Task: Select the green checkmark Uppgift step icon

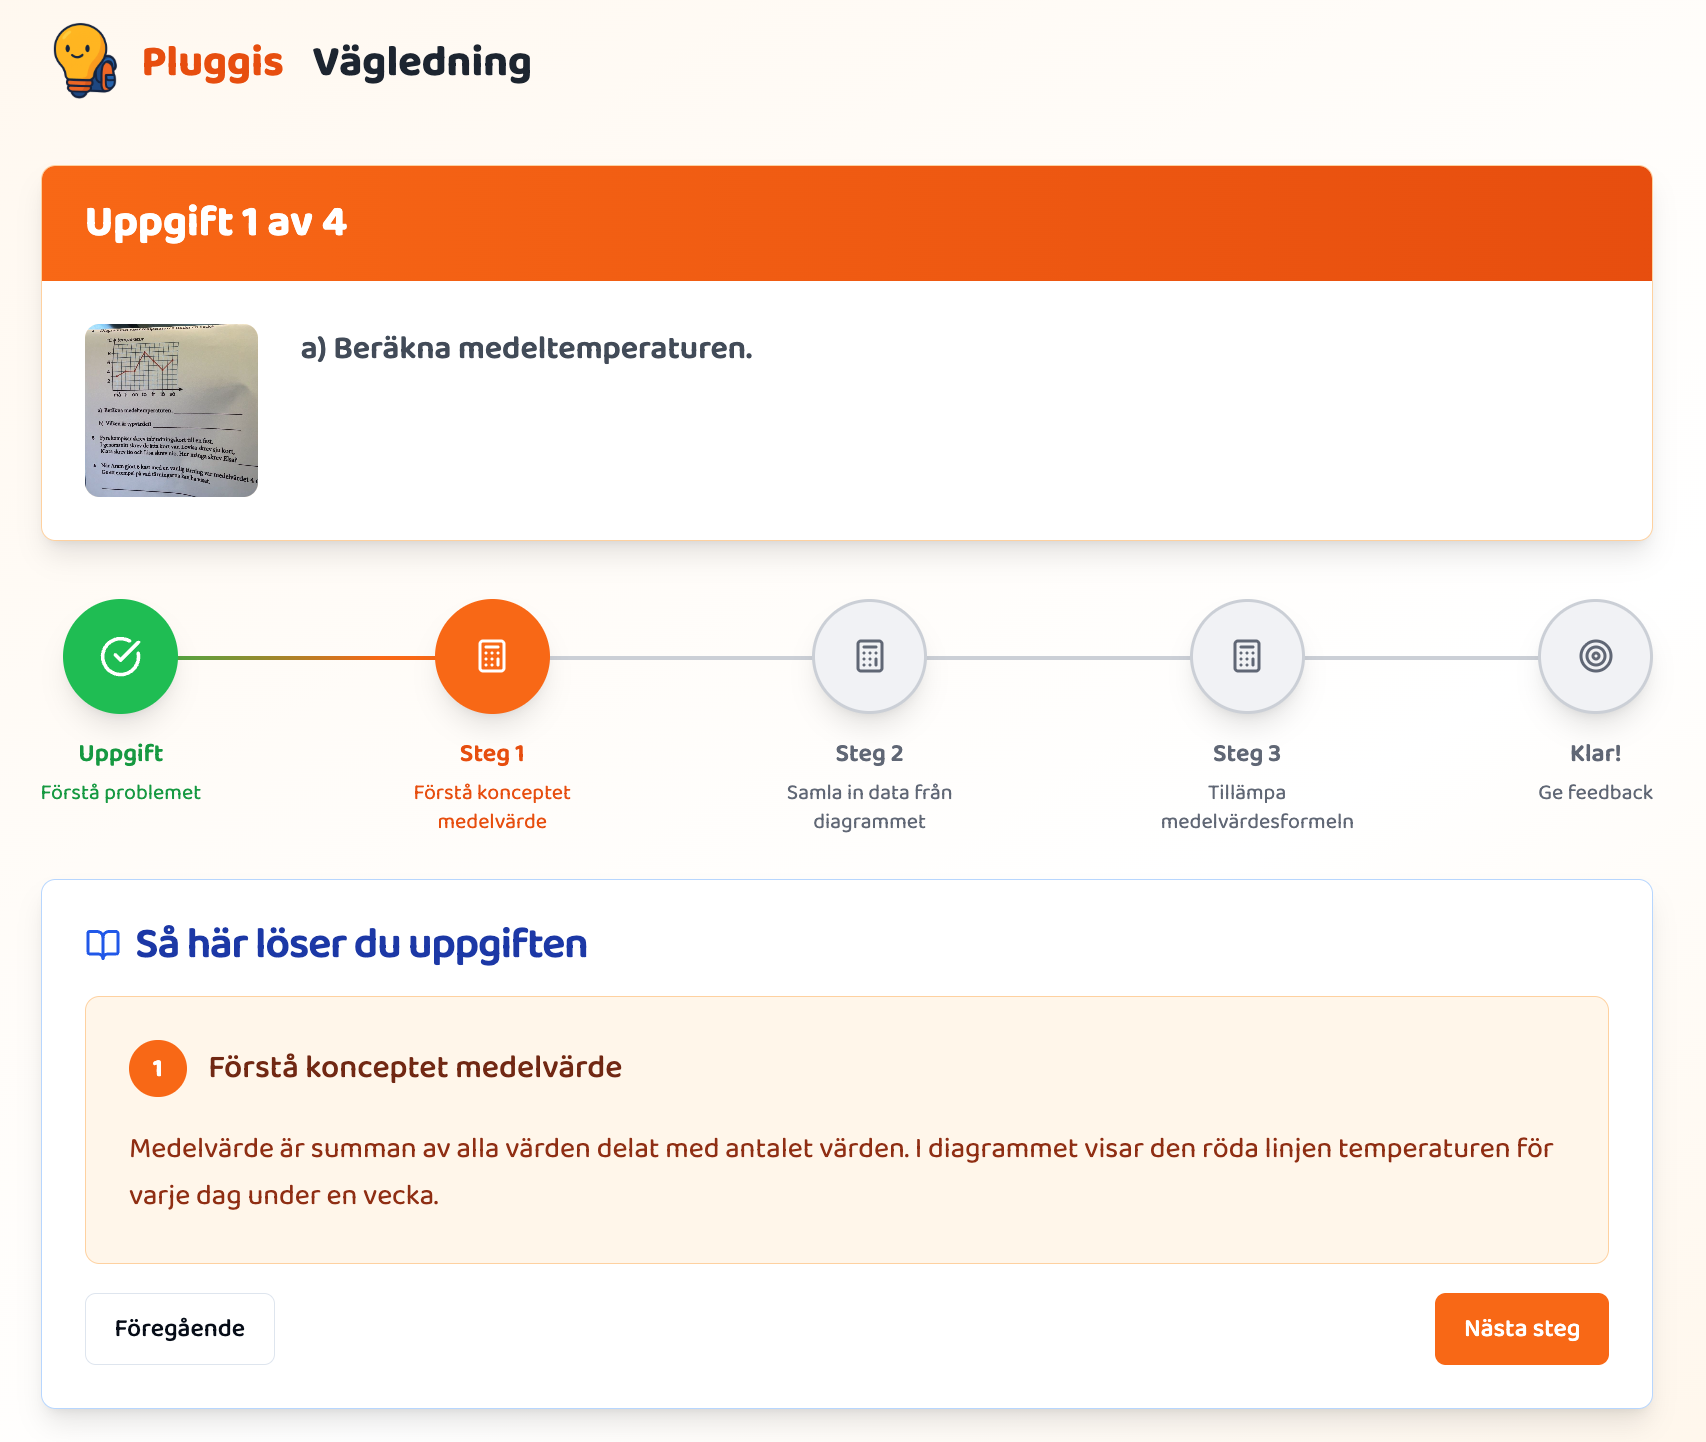Action: [x=119, y=656]
